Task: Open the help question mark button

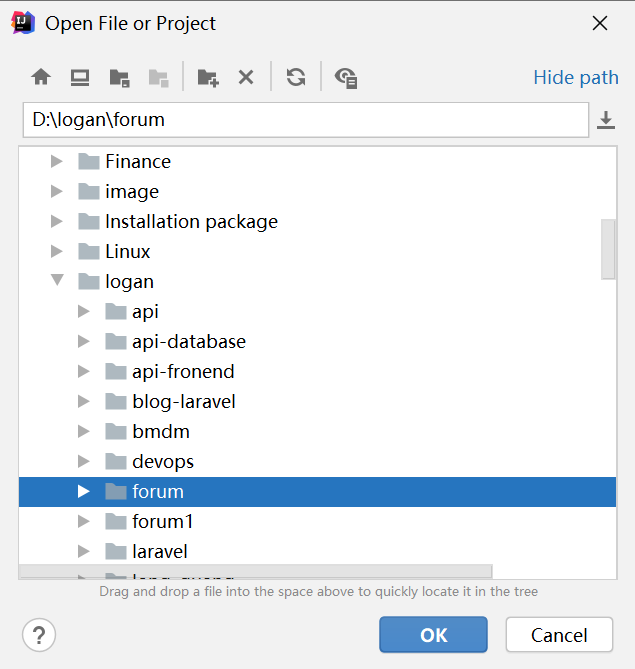Action: pyautogui.click(x=39, y=635)
